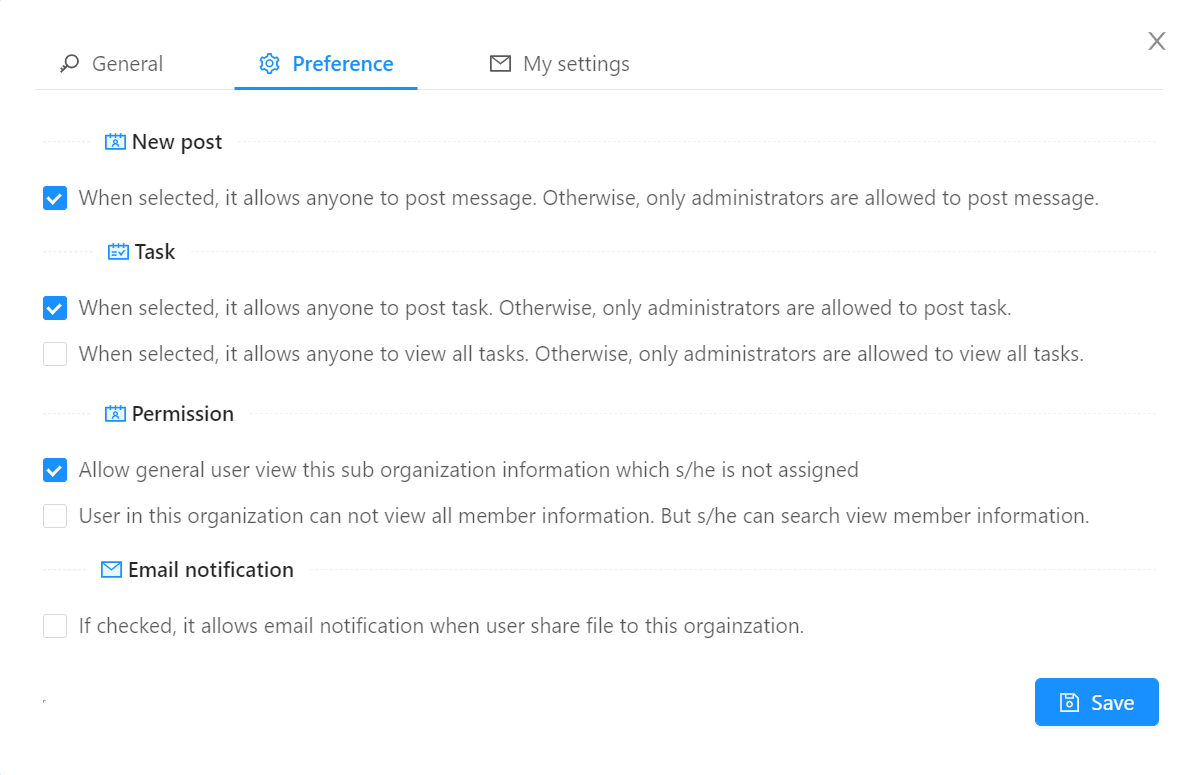This screenshot has height=775, width=1197.
Task: Click the magnifier icon beside General
Action: [x=69, y=63]
